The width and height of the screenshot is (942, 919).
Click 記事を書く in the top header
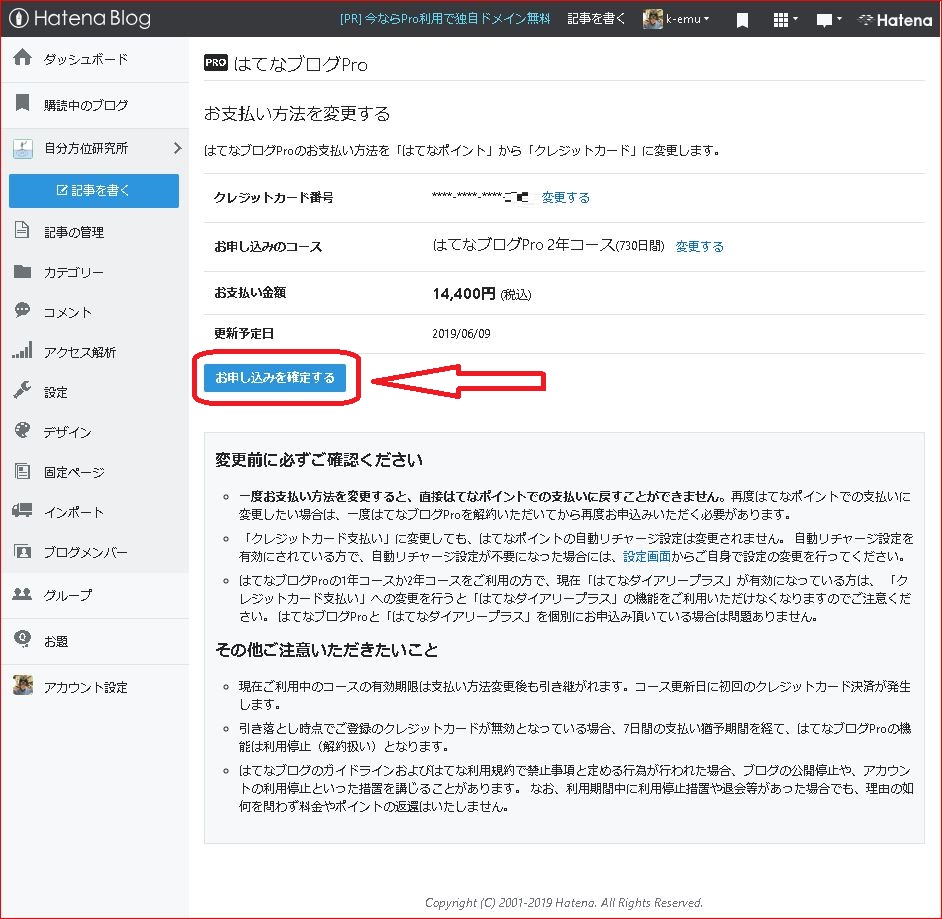point(596,19)
